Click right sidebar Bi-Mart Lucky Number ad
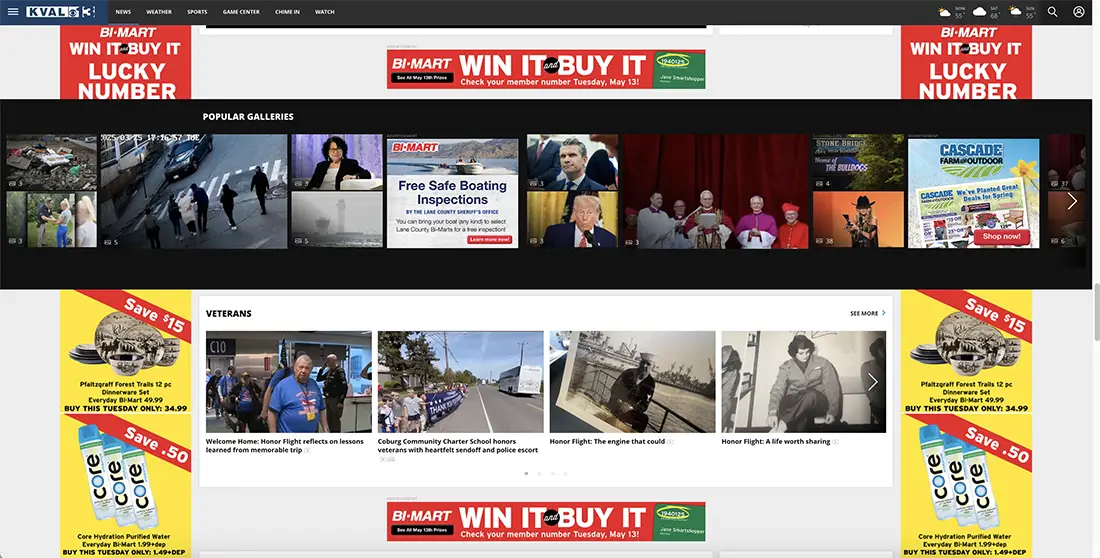The width and height of the screenshot is (1100, 558). coord(967,62)
